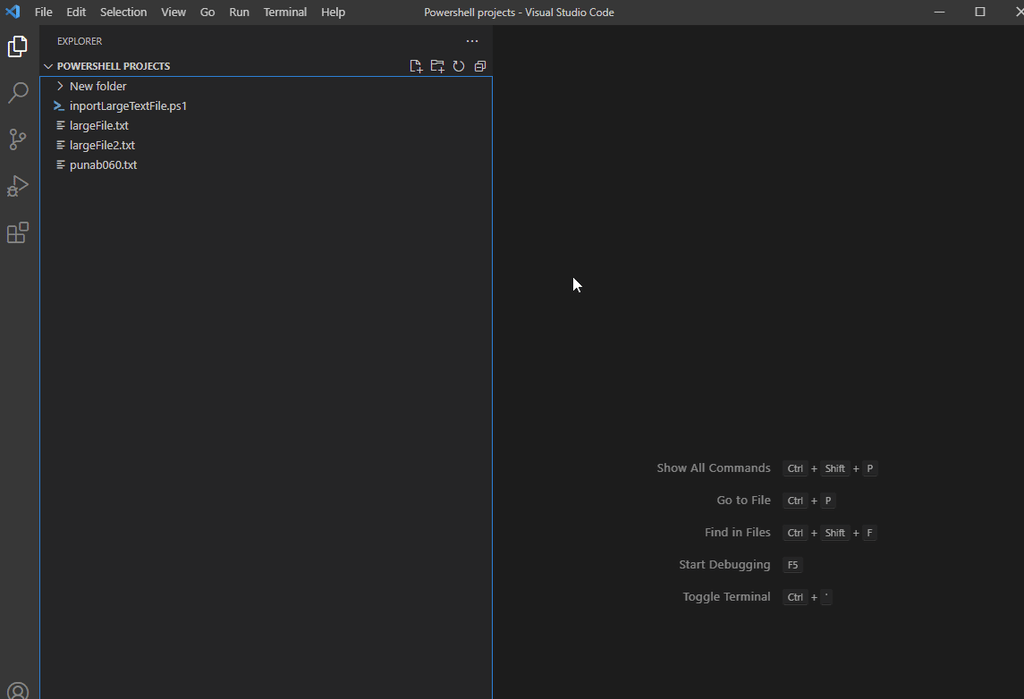Open the Selection menu
1024x699 pixels.
[123, 12]
